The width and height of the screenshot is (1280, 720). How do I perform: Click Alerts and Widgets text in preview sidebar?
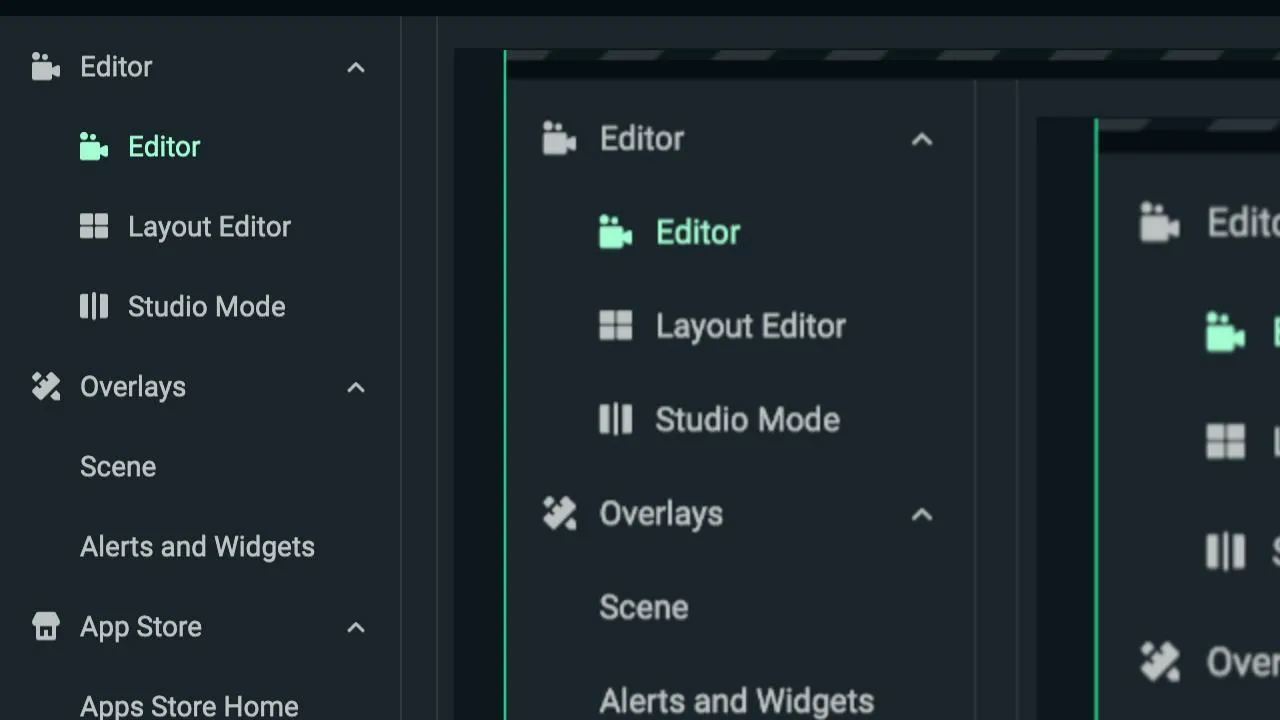(736, 701)
